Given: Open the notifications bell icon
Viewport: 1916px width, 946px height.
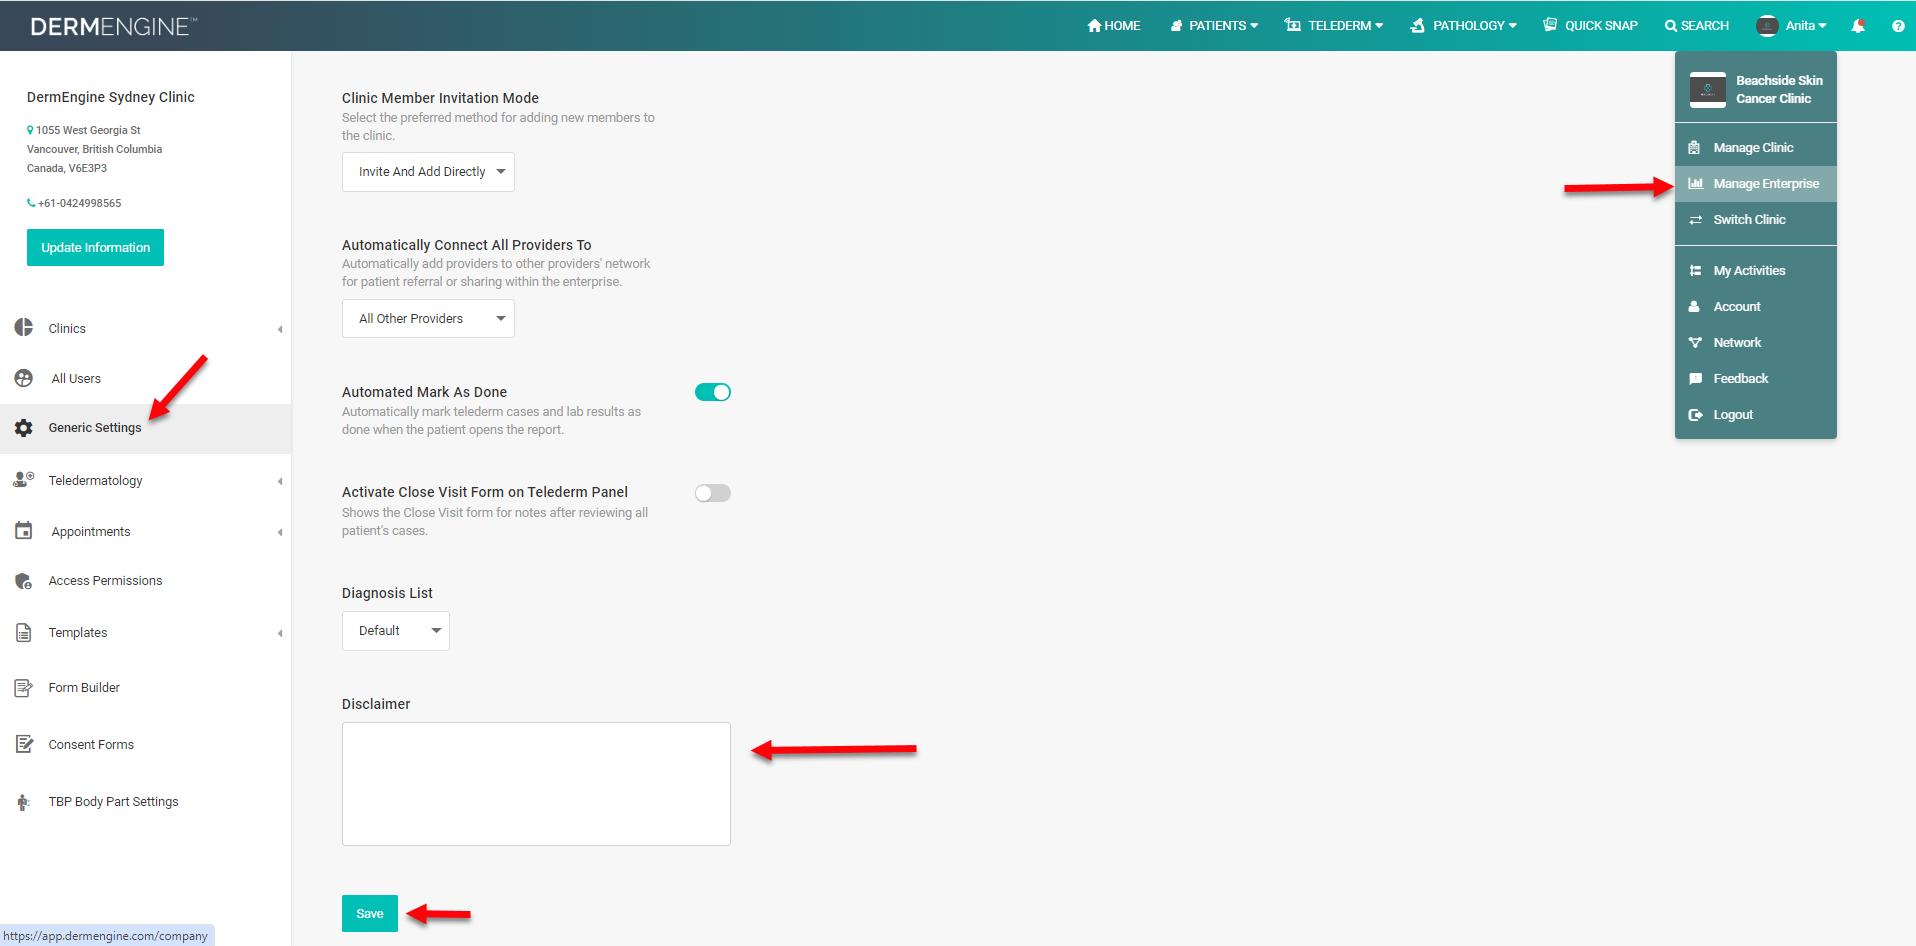Looking at the screenshot, I should pyautogui.click(x=1858, y=26).
